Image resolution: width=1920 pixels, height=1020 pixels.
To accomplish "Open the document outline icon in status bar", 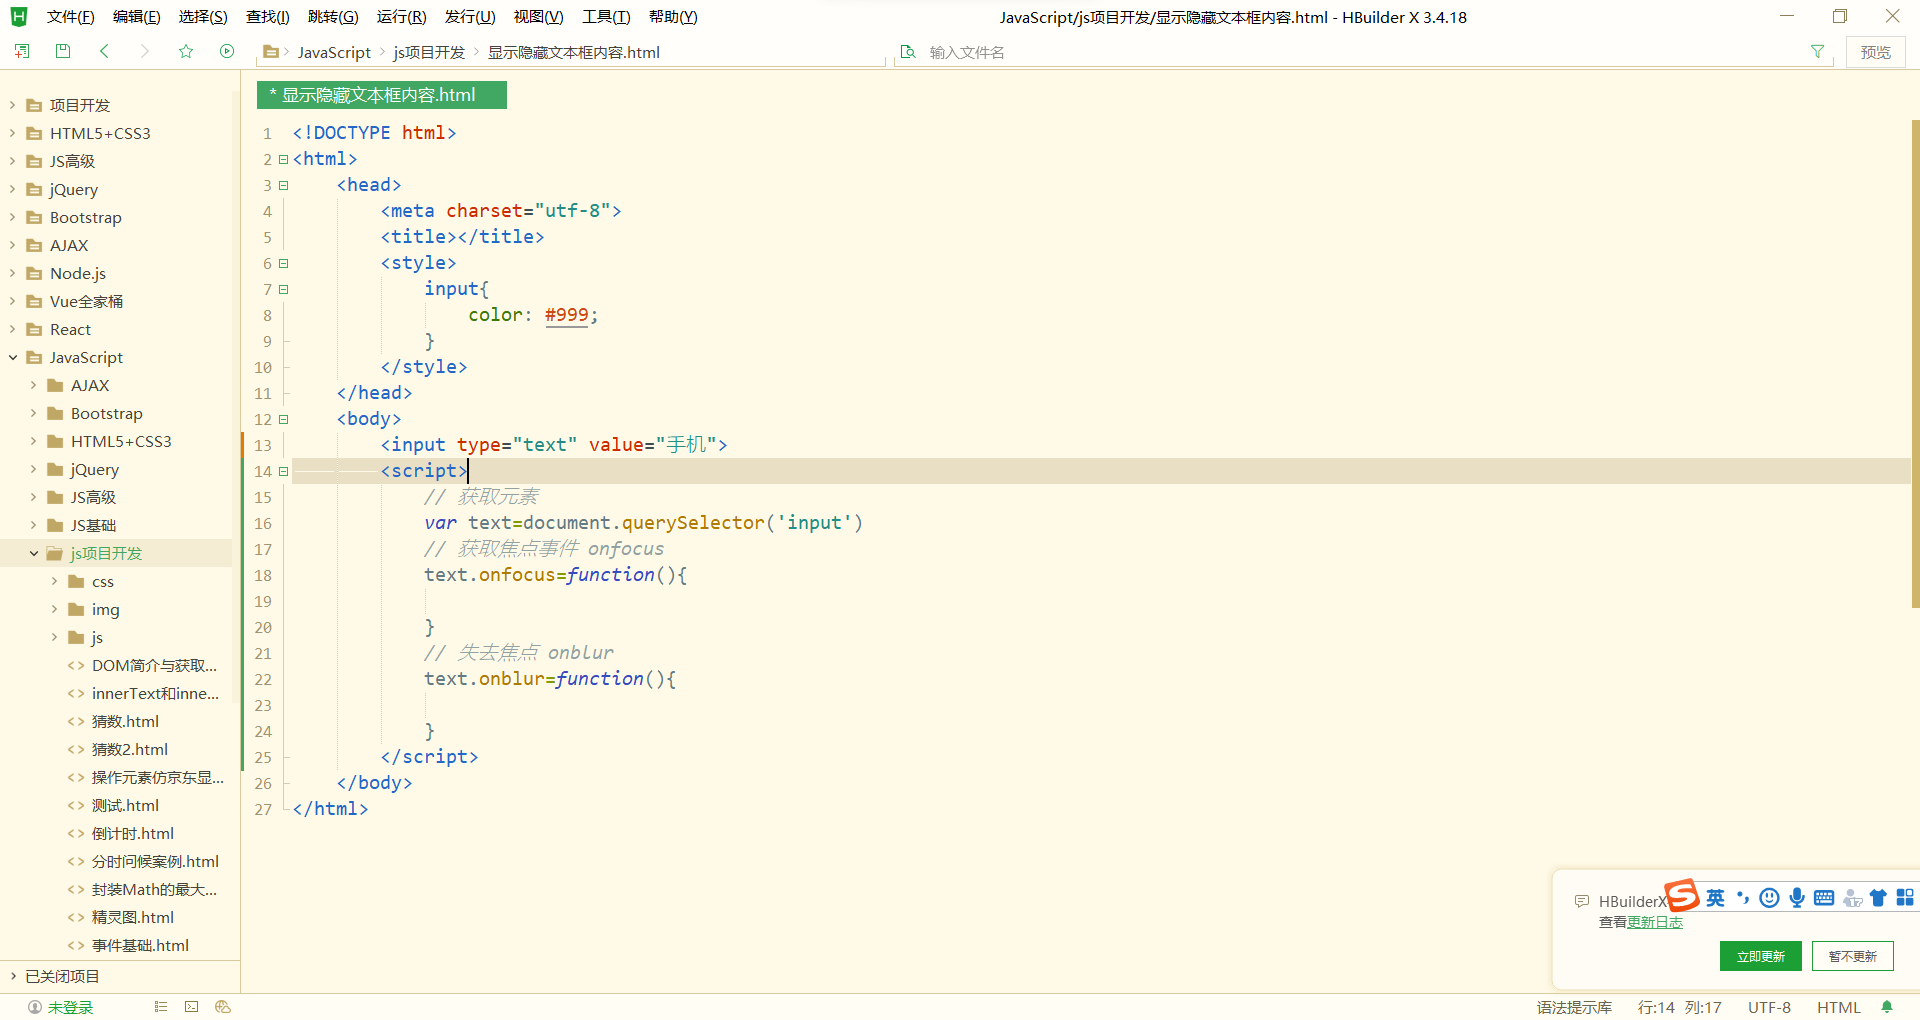I will pyautogui.click(x=160, y=1006).
